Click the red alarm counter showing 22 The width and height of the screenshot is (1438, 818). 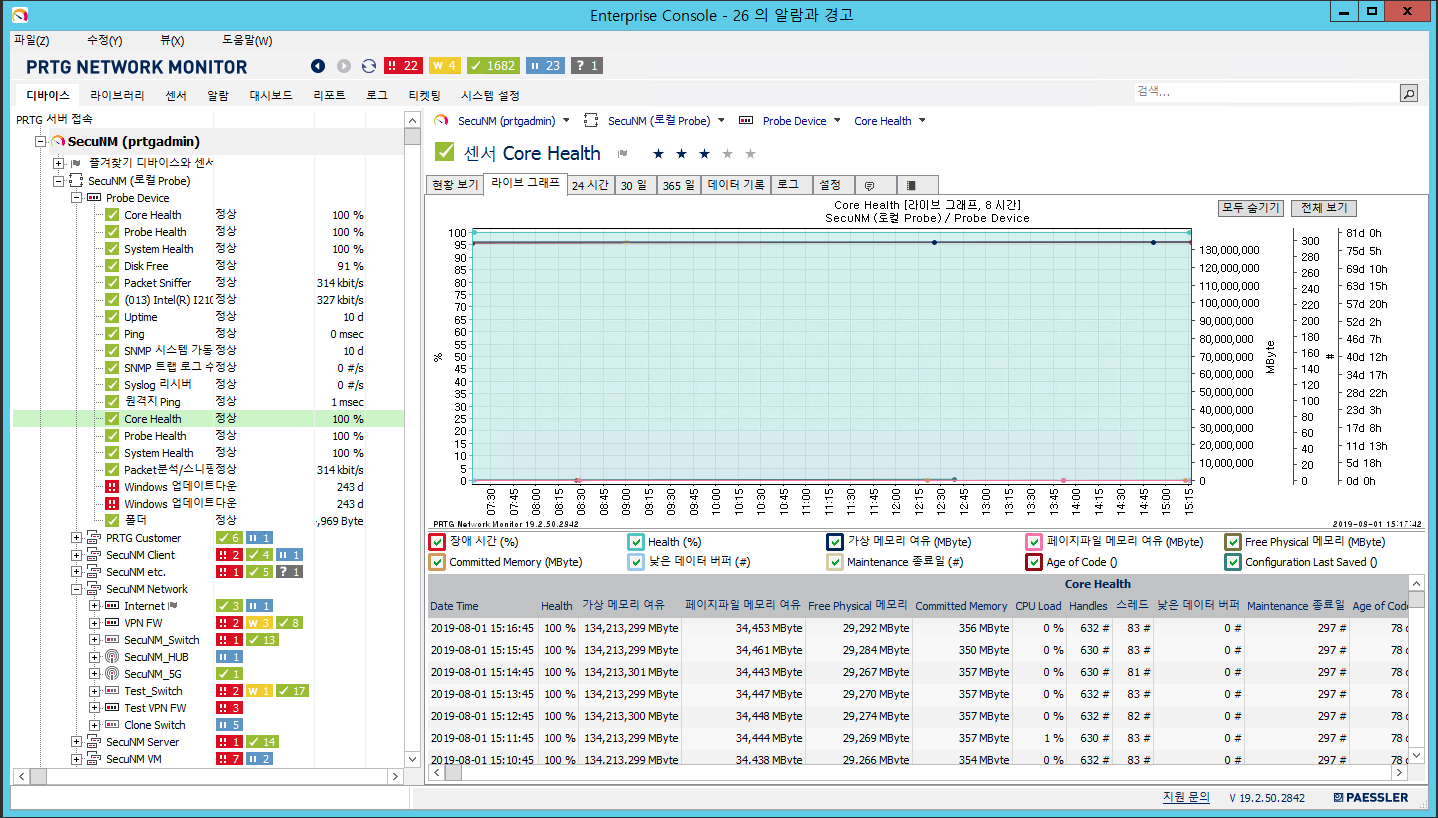[x=403, y=65]
